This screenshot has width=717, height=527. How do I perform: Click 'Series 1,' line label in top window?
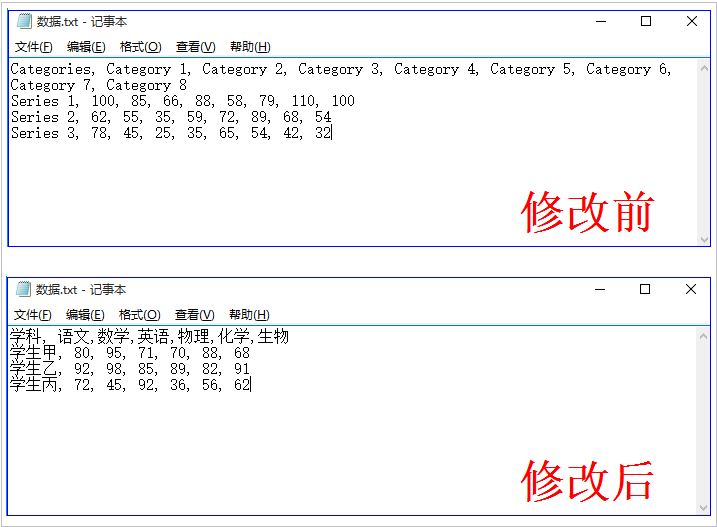45,101
